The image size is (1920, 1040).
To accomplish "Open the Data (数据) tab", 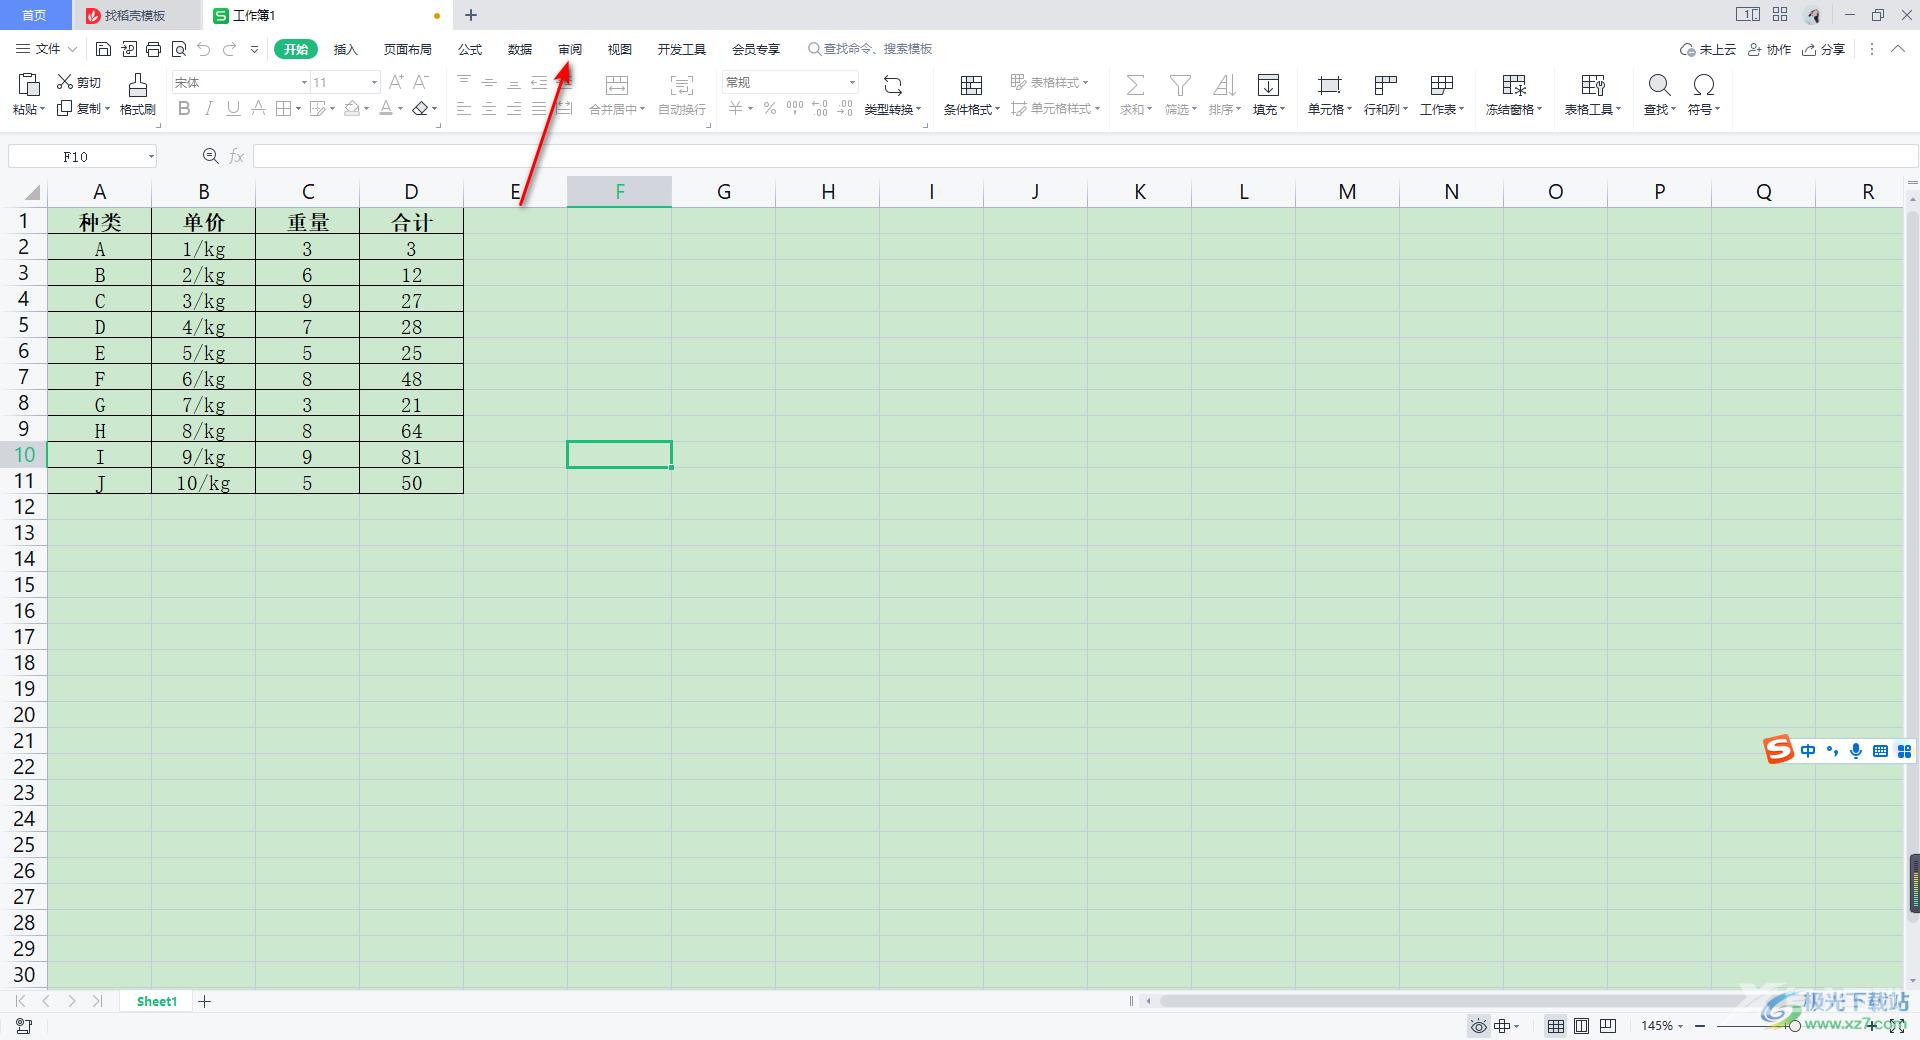I will tap(520, 49).
